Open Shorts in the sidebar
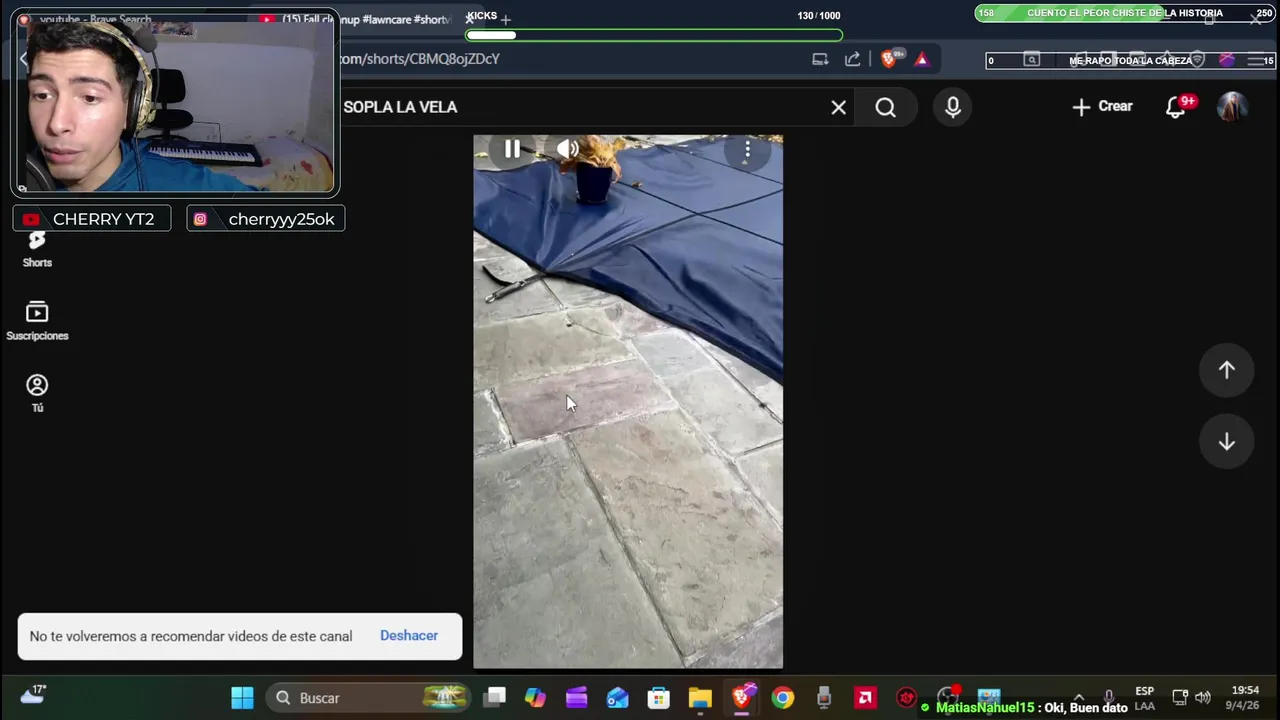This screenshot has height=720, width=1280. pyautogui.click(x=37, y=249)
